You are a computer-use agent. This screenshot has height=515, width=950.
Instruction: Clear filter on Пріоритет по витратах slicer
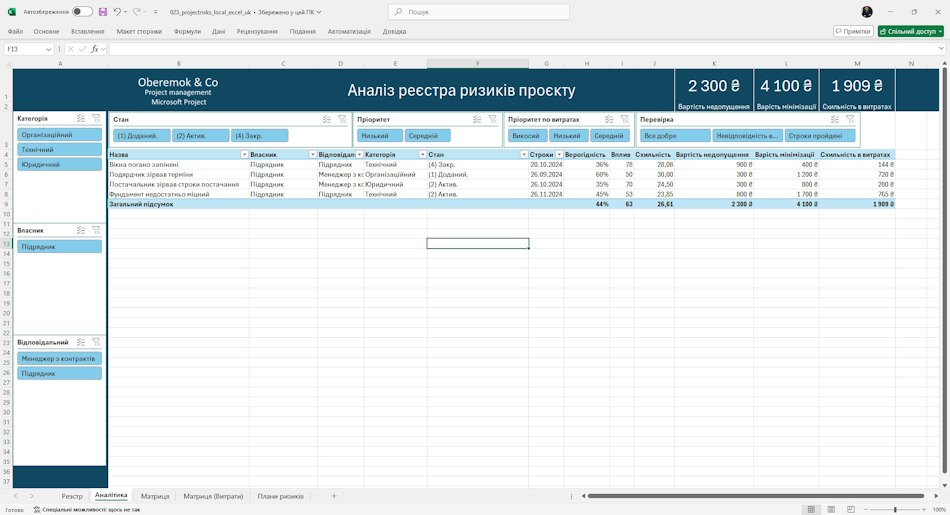[625, 119]
